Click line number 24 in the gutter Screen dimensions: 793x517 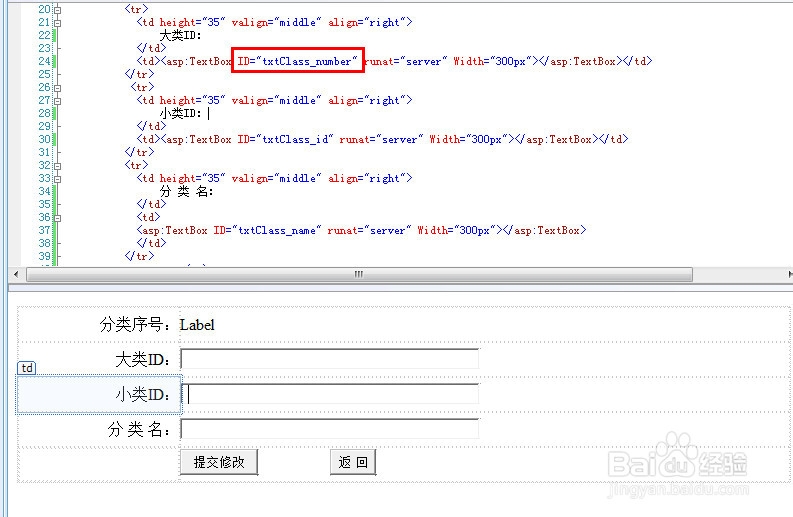pos(45,61)
